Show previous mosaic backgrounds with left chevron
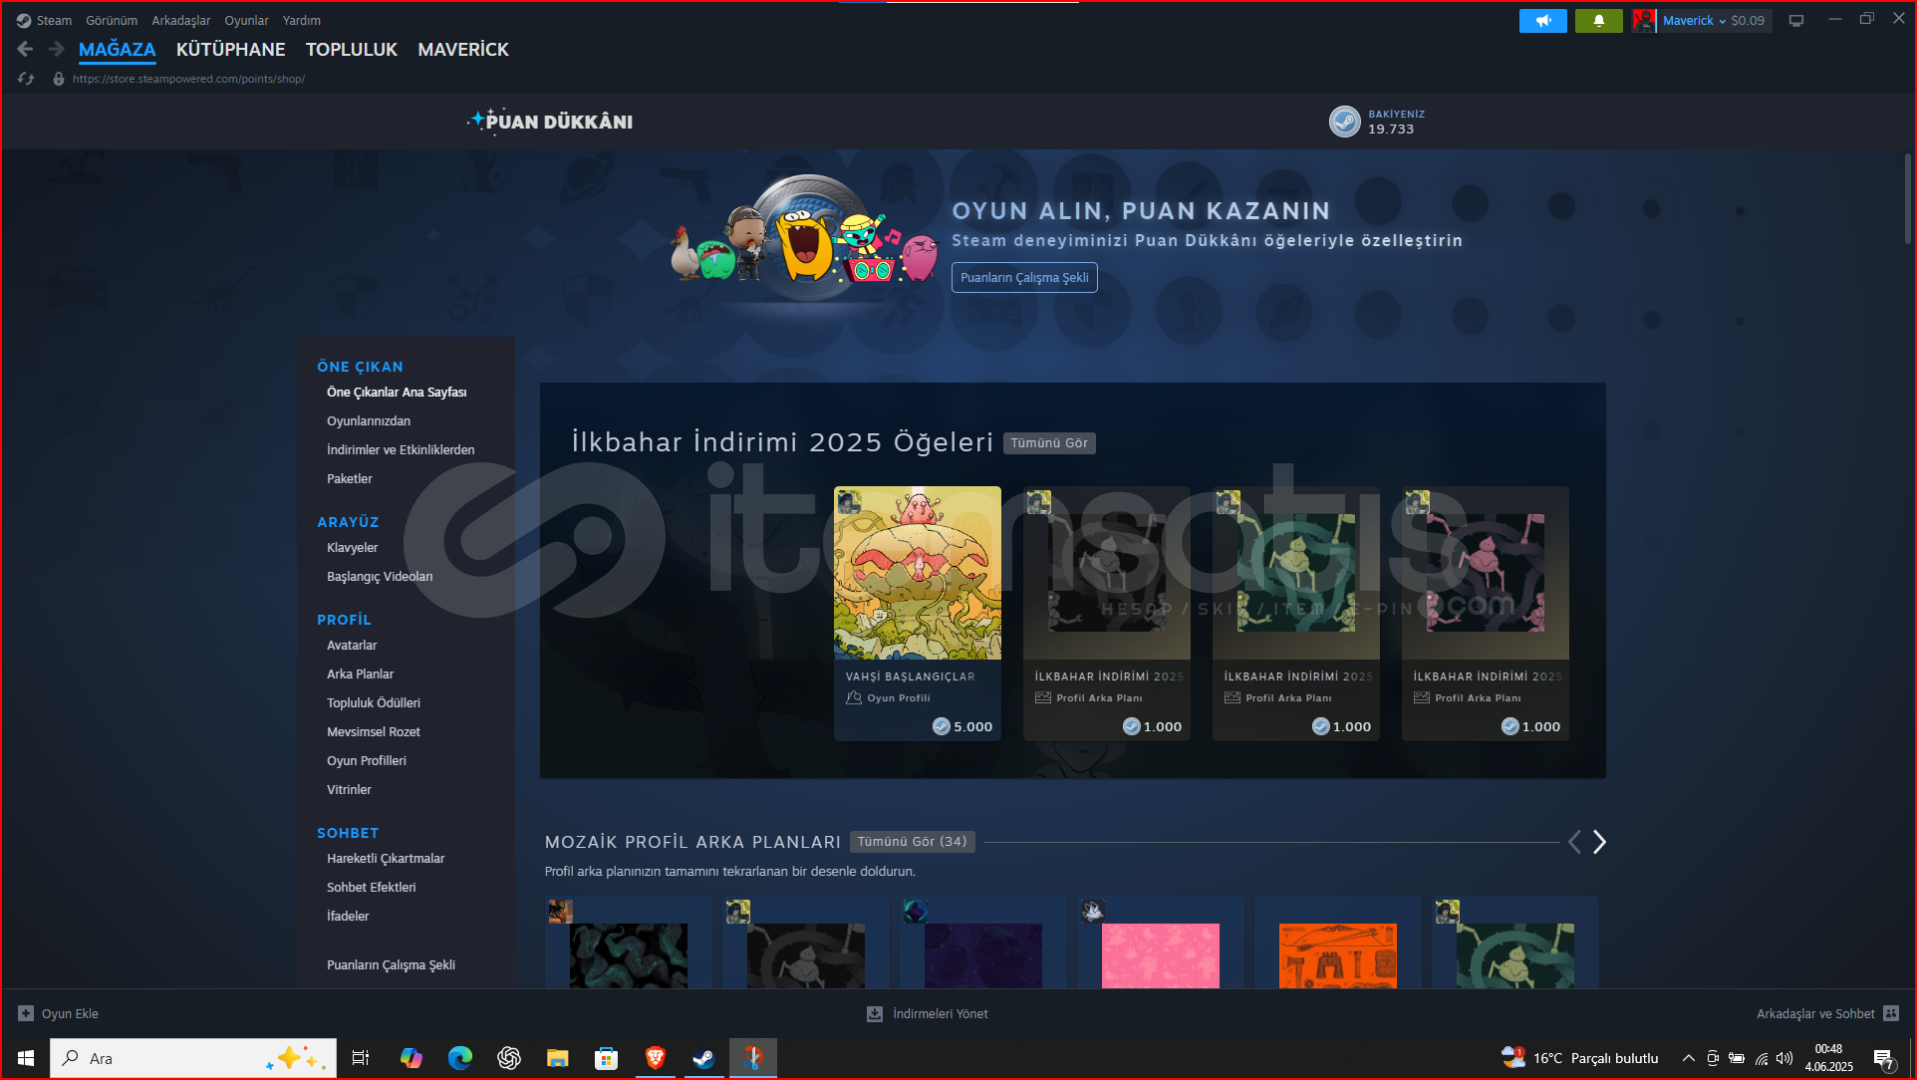1917x1080 pixels. (x=1574, y=842)
